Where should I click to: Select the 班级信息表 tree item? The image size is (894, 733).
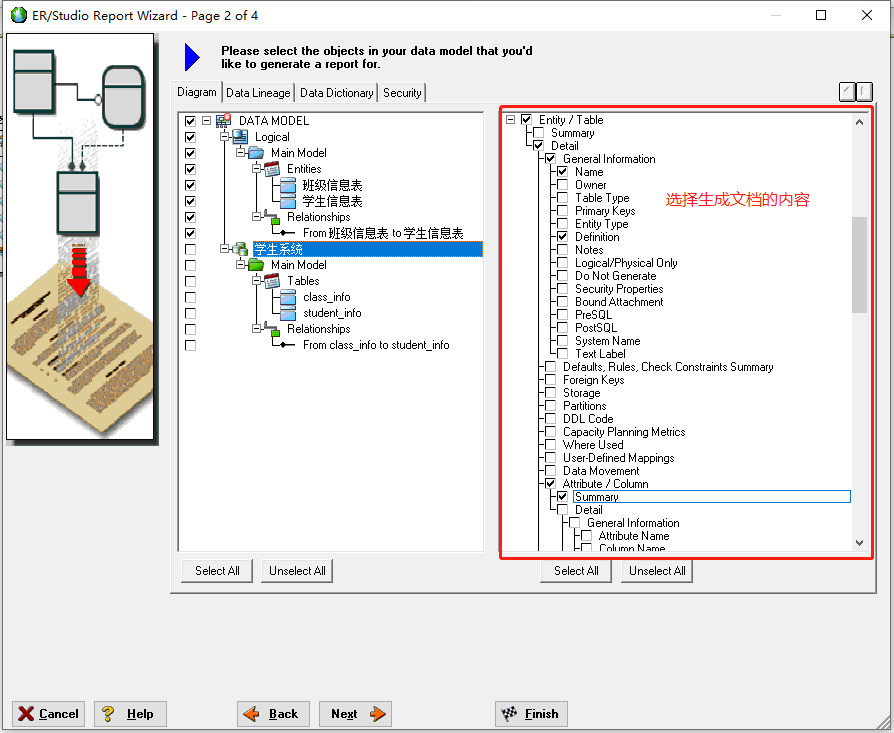332,185
